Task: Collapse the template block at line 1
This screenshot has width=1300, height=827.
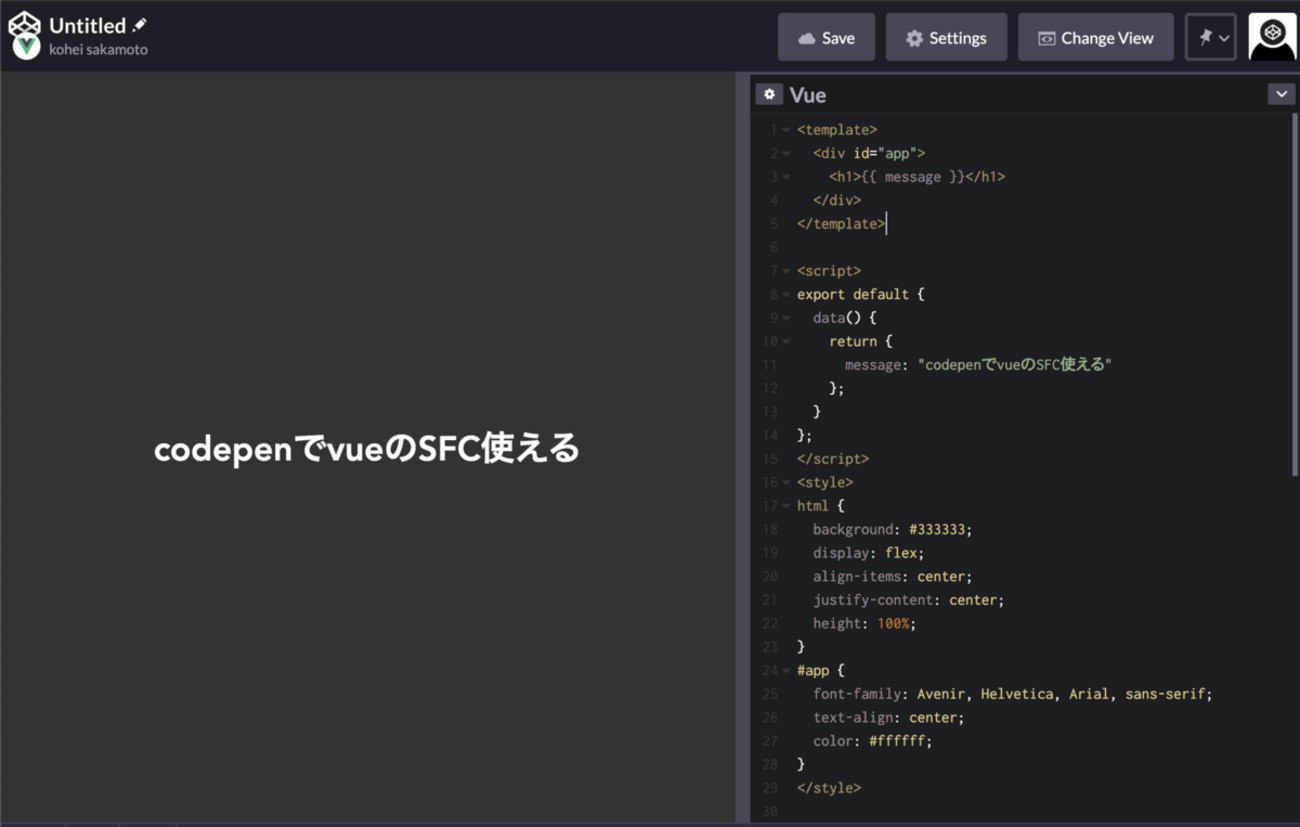Action: [x=786, y=130]
